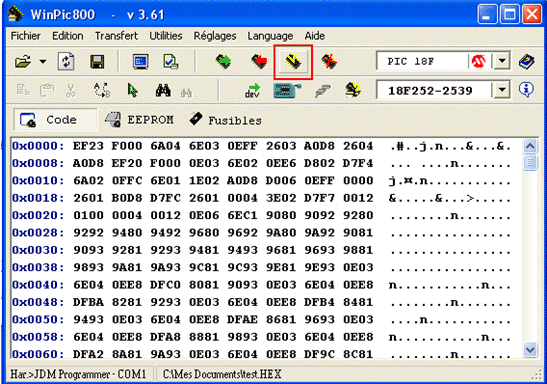The height and width of the screenshot is (384, 547).
Task: Click hex word 8C81 in last row
Action: (358, 354)
